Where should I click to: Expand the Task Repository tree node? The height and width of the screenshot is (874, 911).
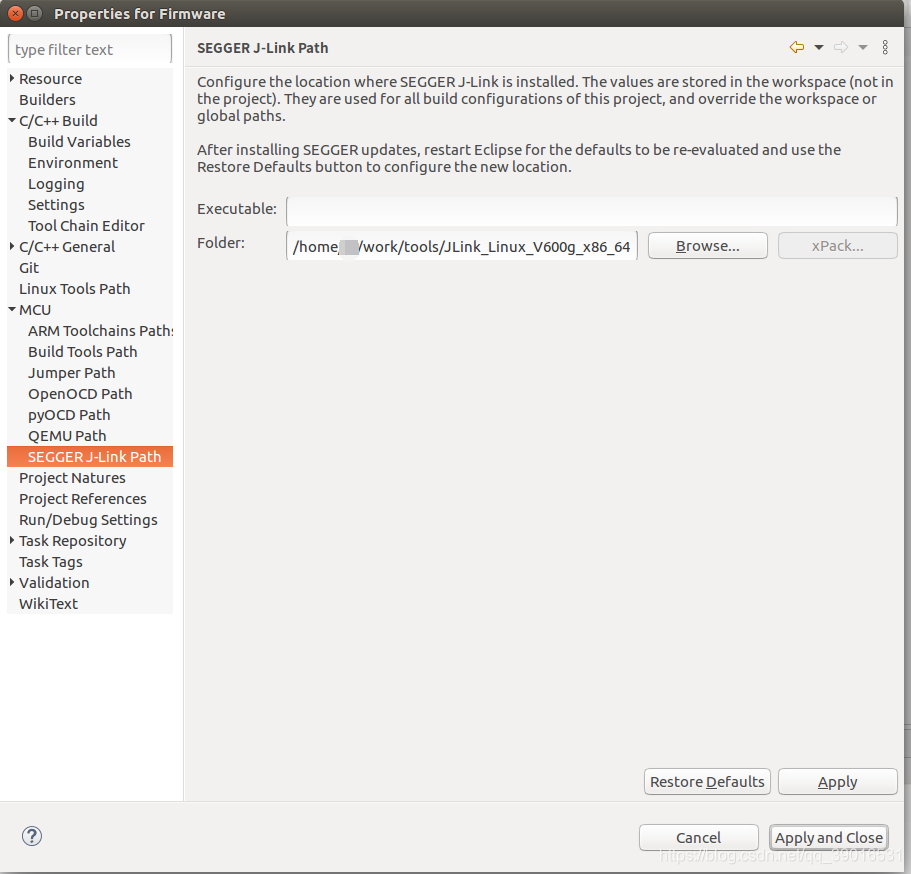coord(12,540)
